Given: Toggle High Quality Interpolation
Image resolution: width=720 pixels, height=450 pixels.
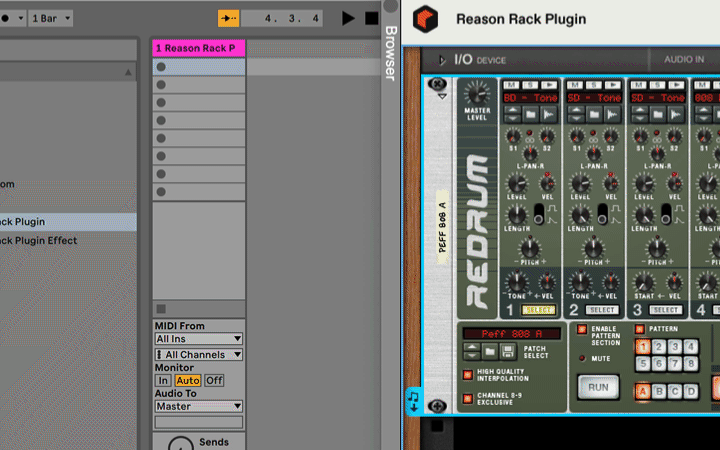Looking at the screenshot, I should coord(467,375).
